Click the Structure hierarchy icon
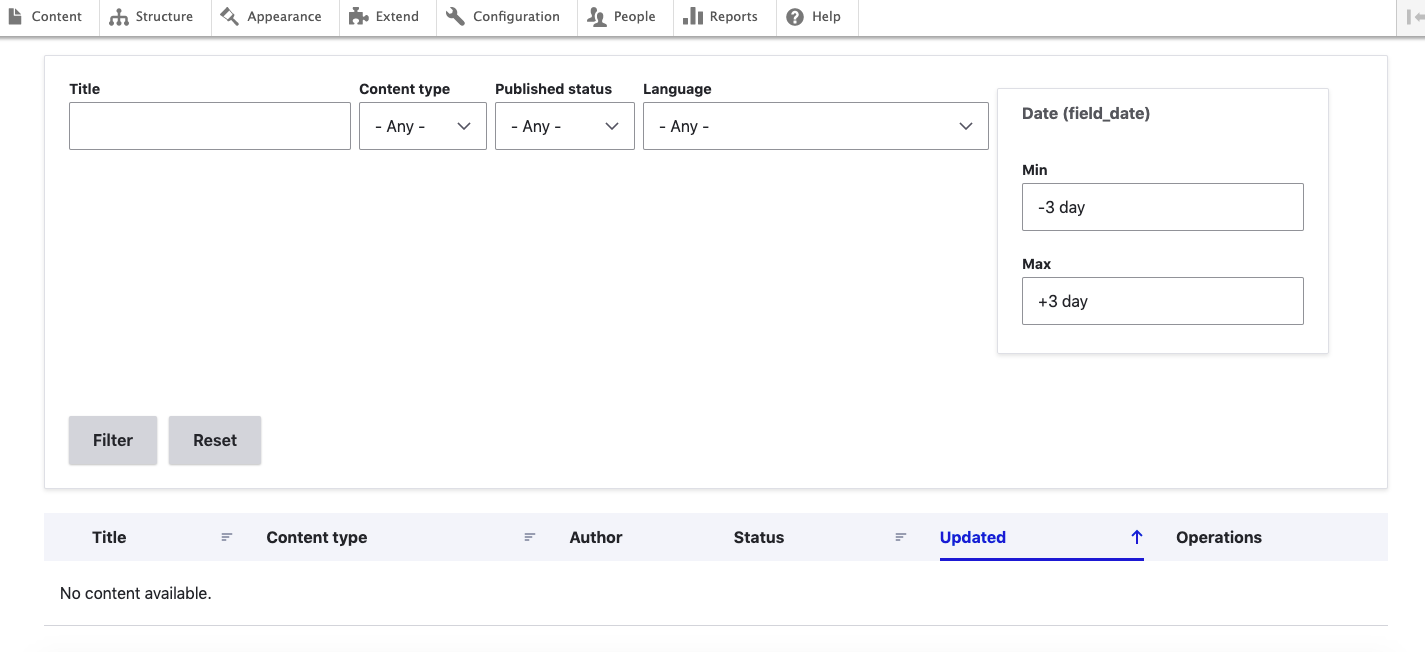This screenshot has height=652, width=1425. click(x=119, y=17)
